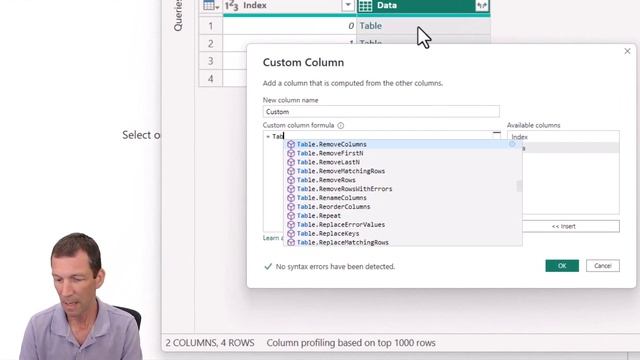
Task: Open the Index column filter dropdown
Action: point(348,5)
